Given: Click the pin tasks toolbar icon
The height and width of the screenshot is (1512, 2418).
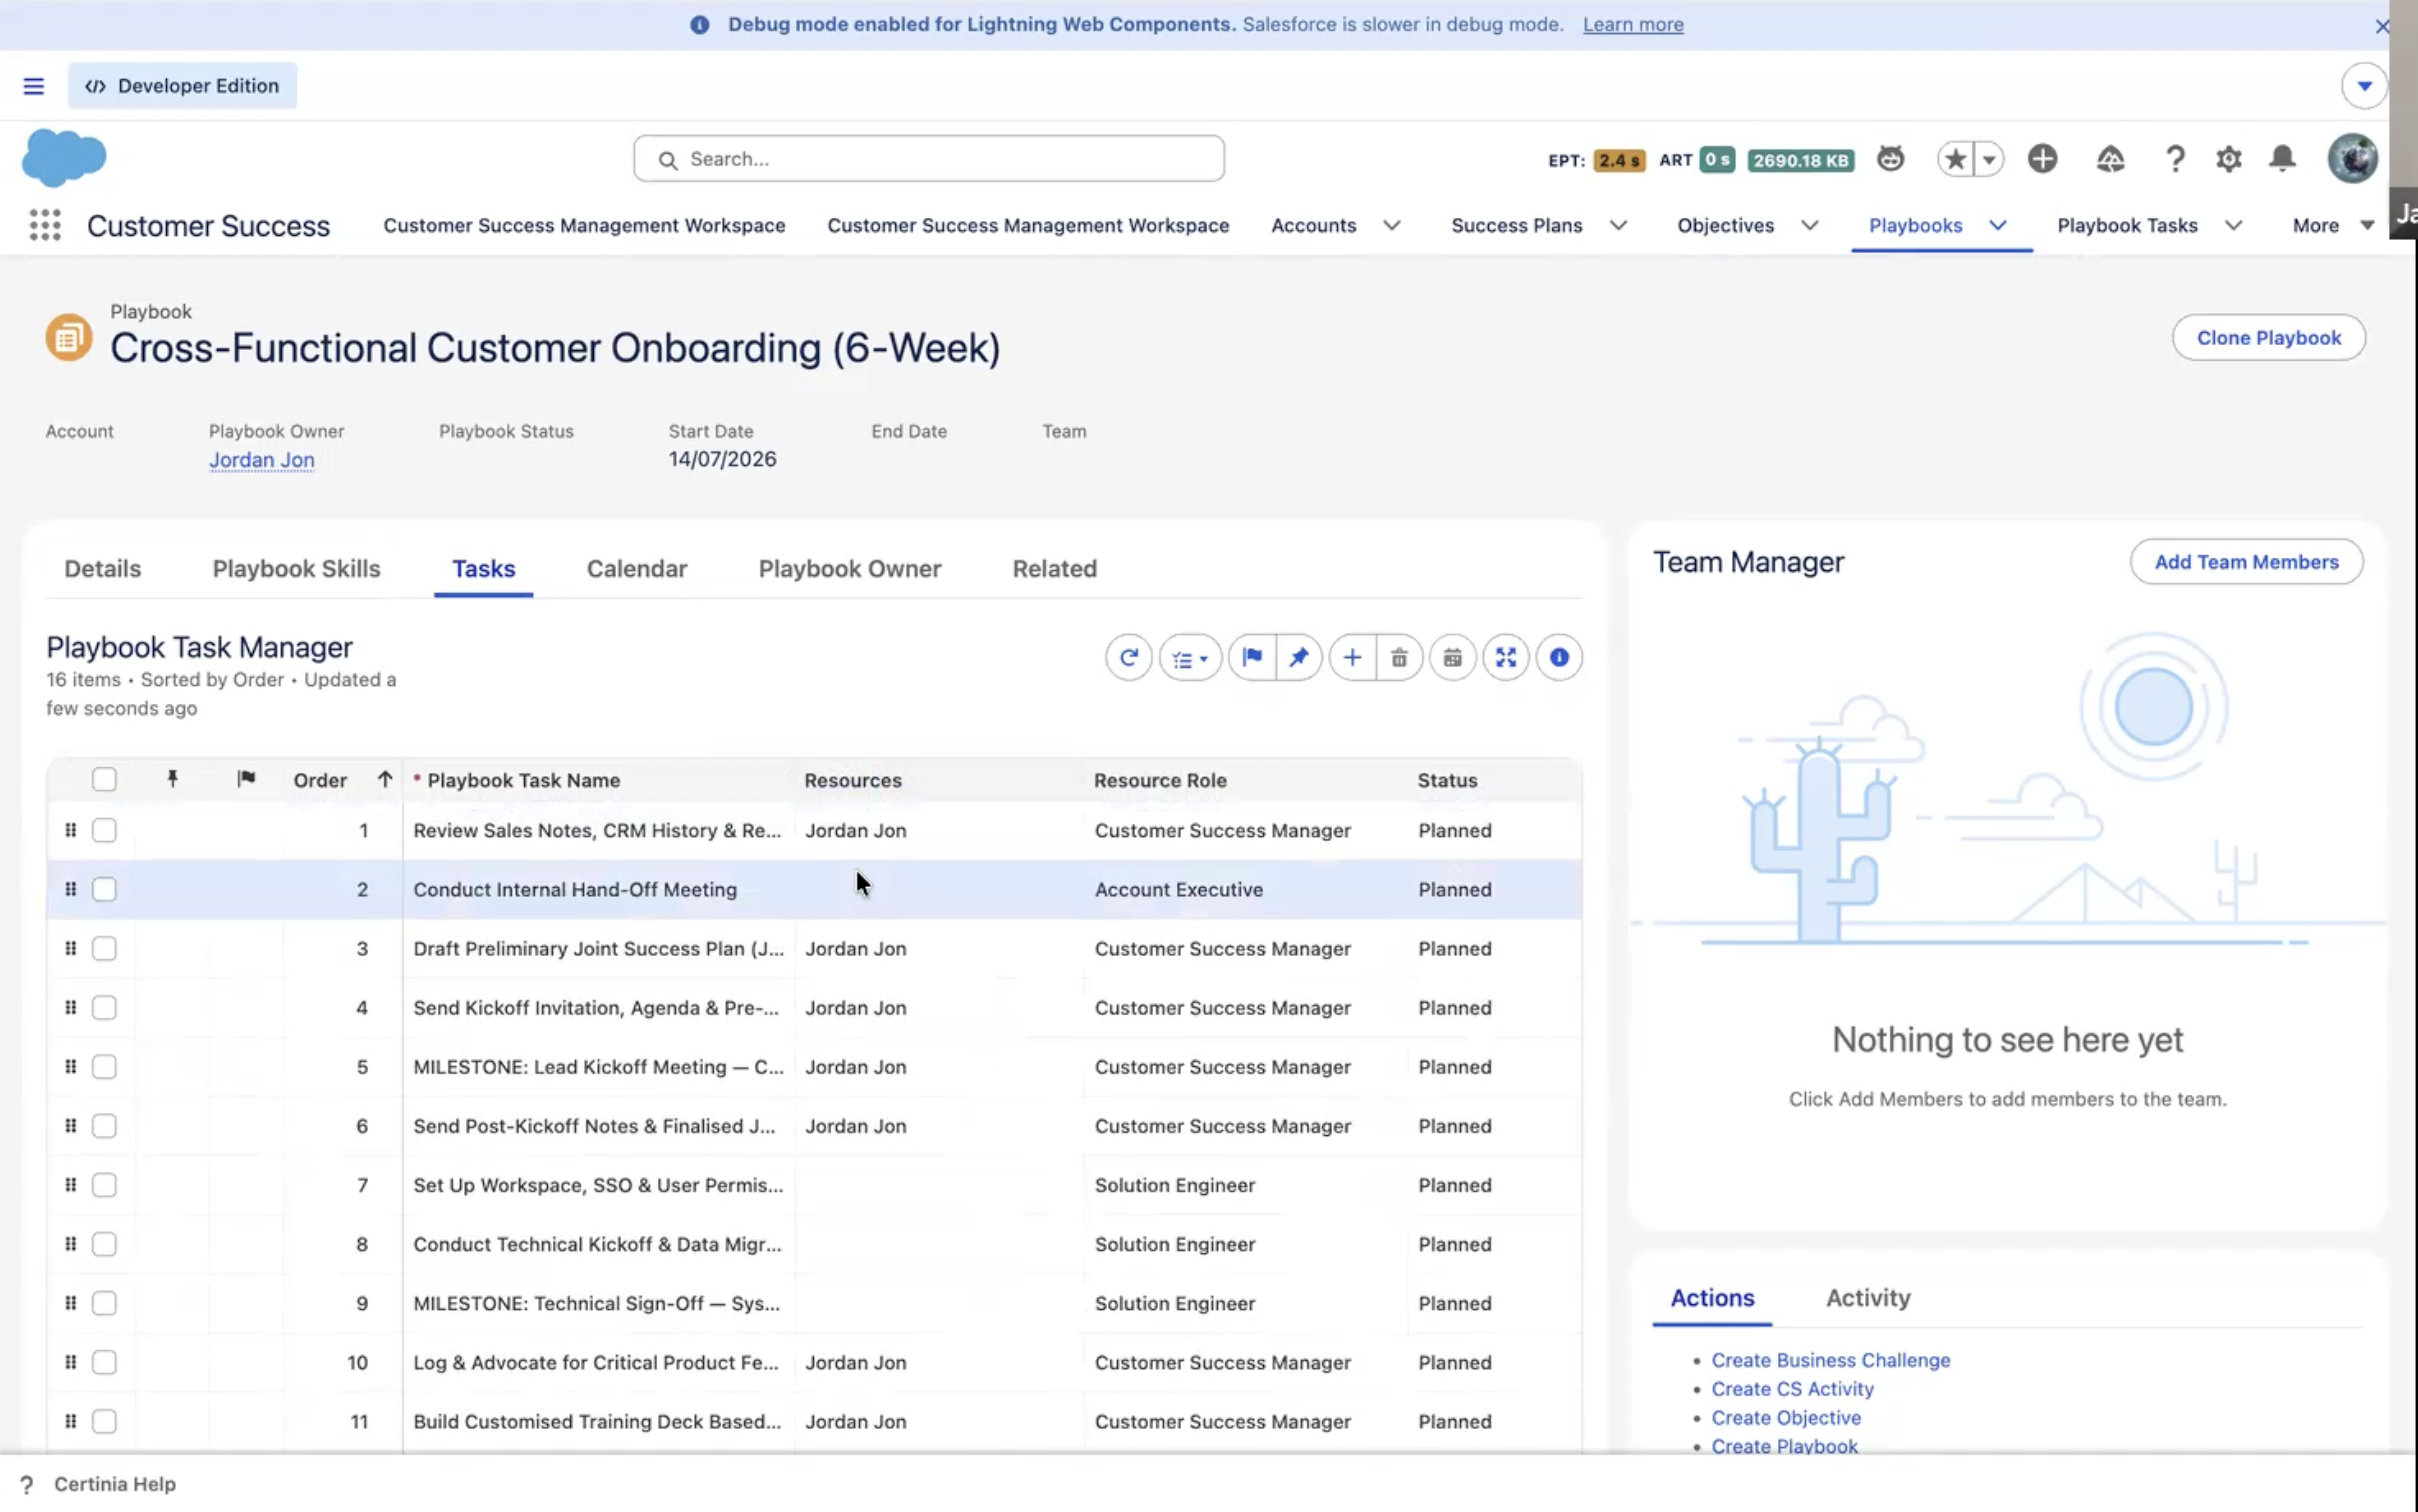Looking at the screenshot, I should (x=1298, y=657).
